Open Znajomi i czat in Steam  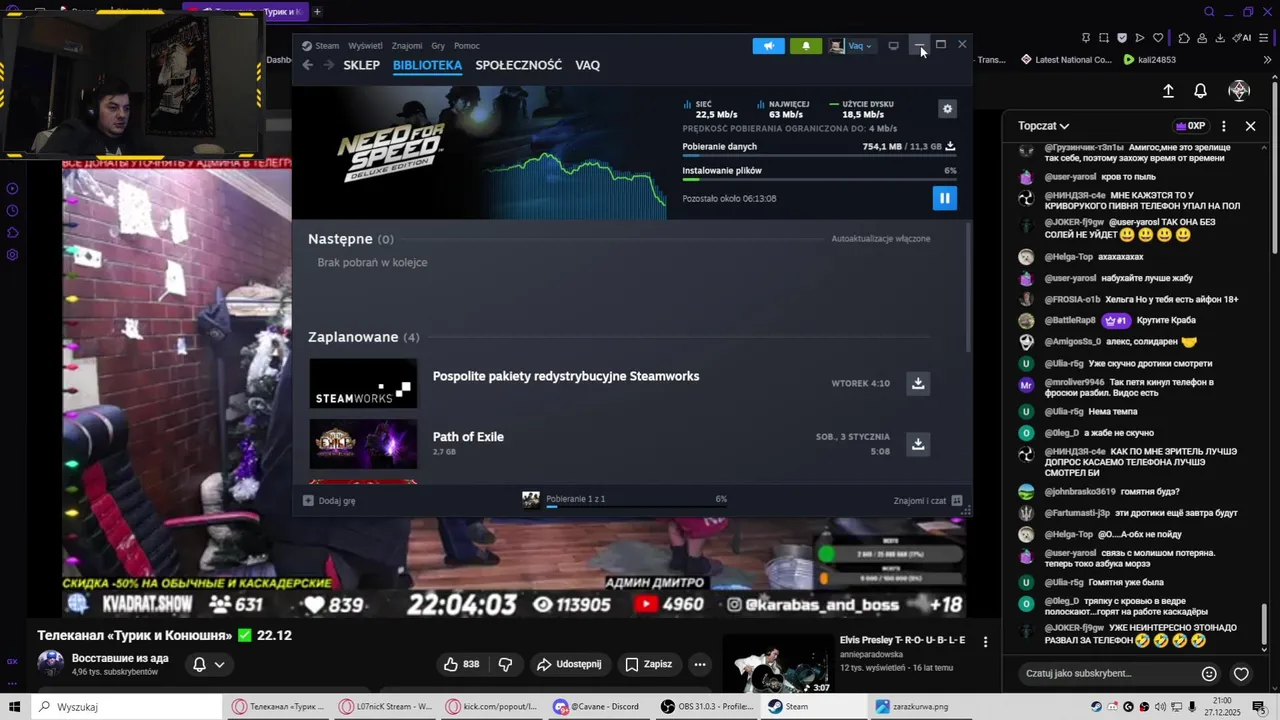pyautogui.click(x=927, y=500)
